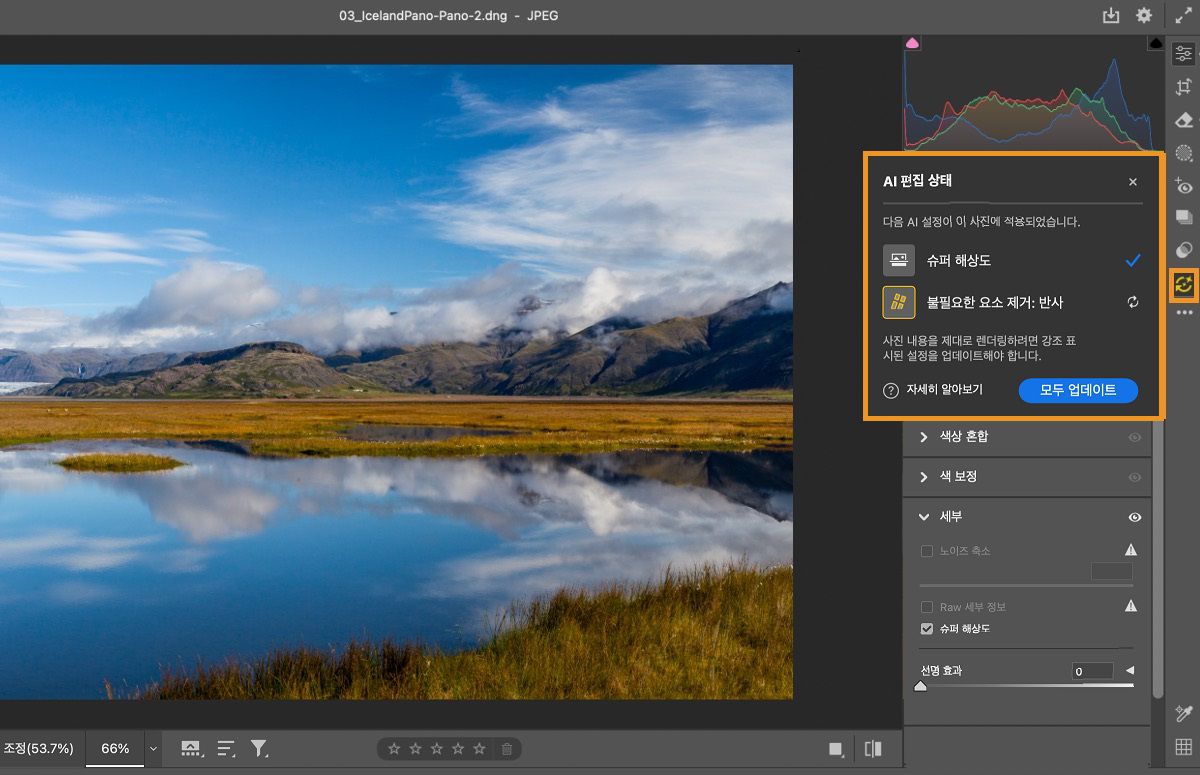The image size is (1200, 775).
Task: Open the Presets overlapping circles icon
Action: point(1184,250)
